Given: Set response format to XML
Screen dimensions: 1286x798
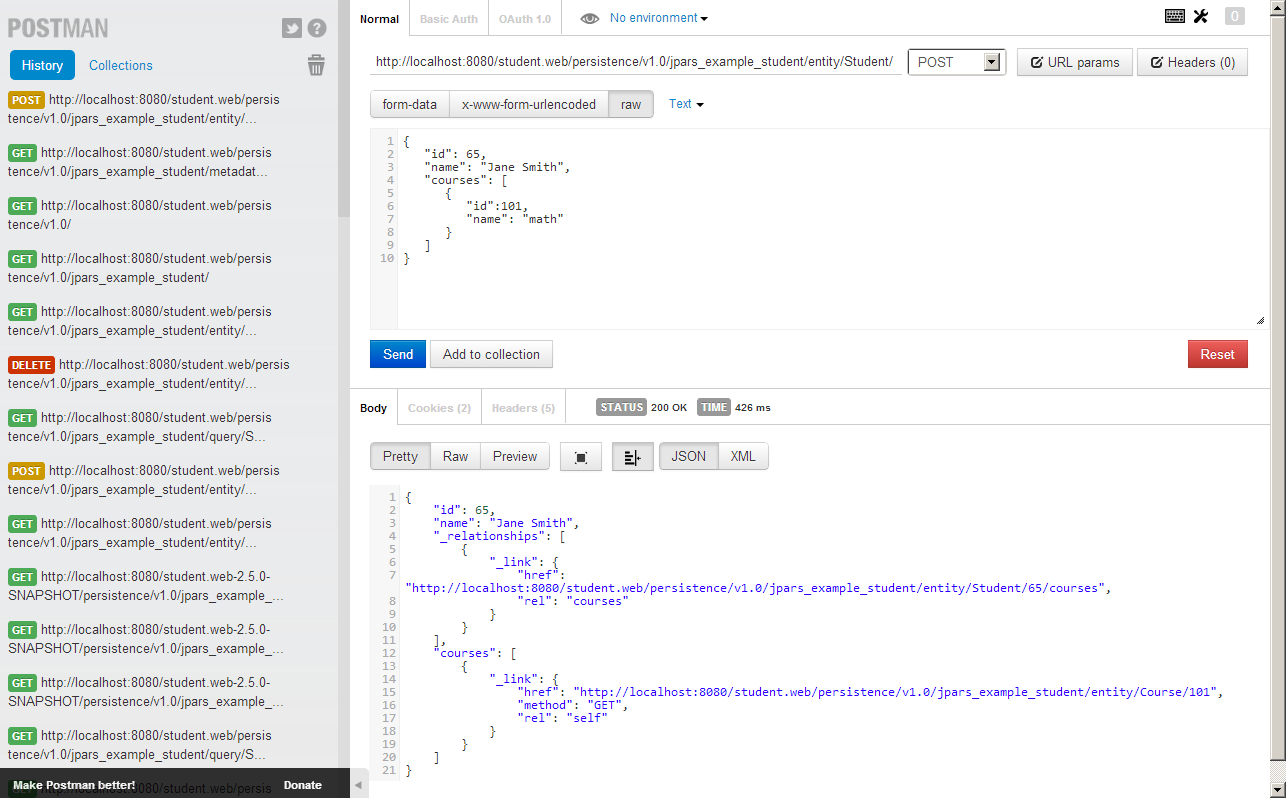Looking at the screenshot, I should tap(743, 456).
